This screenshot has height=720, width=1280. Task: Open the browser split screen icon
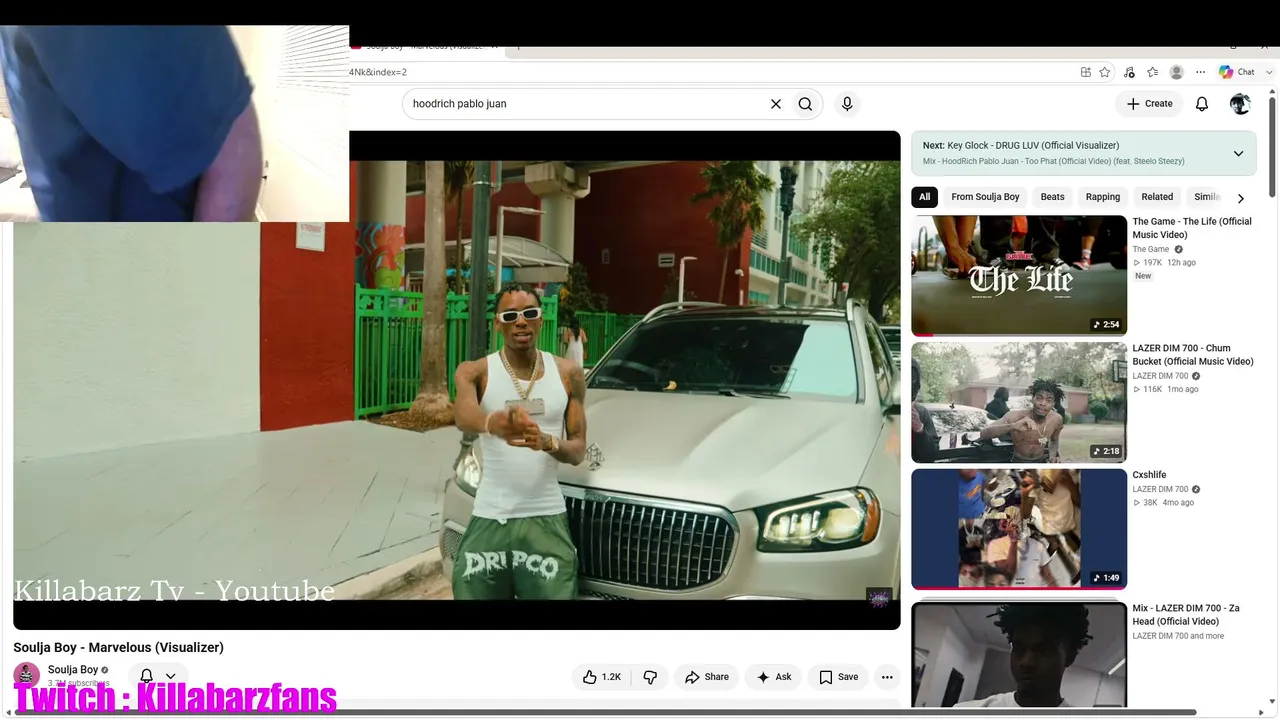pyautogui.click(x=1086, y=72)
